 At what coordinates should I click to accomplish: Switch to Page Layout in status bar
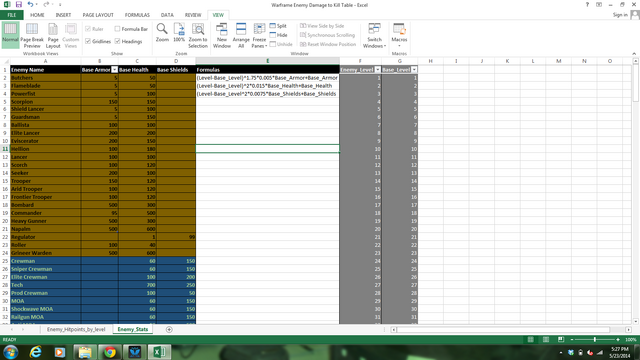pos(546,340)
